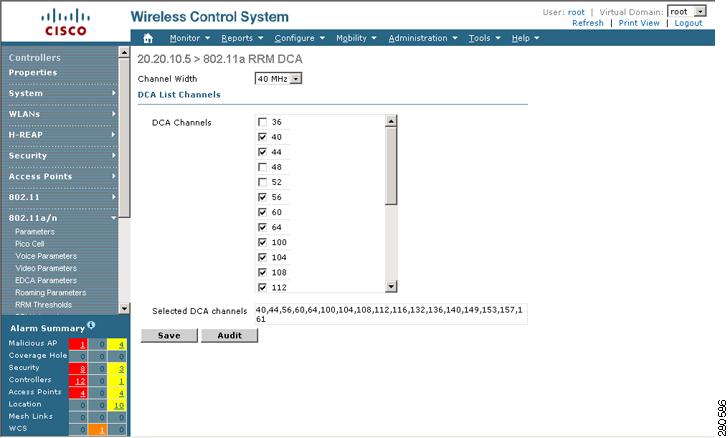Check the channel 36 checkbox

coord(262,122)
